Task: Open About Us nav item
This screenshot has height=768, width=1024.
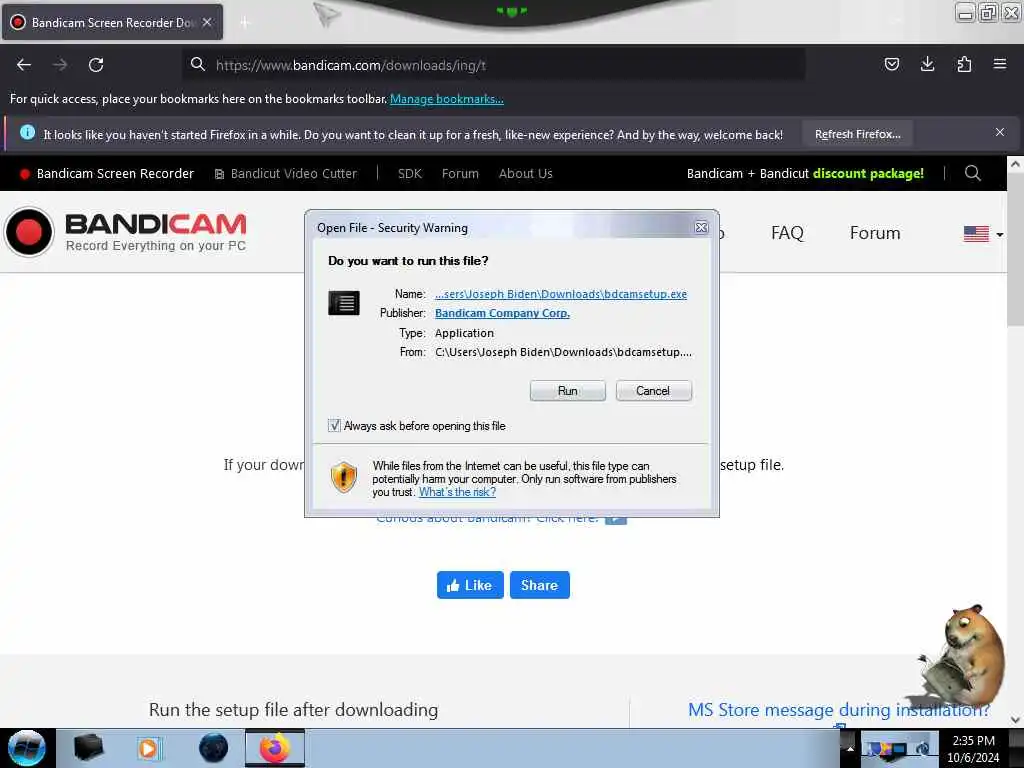Action: 526,174
